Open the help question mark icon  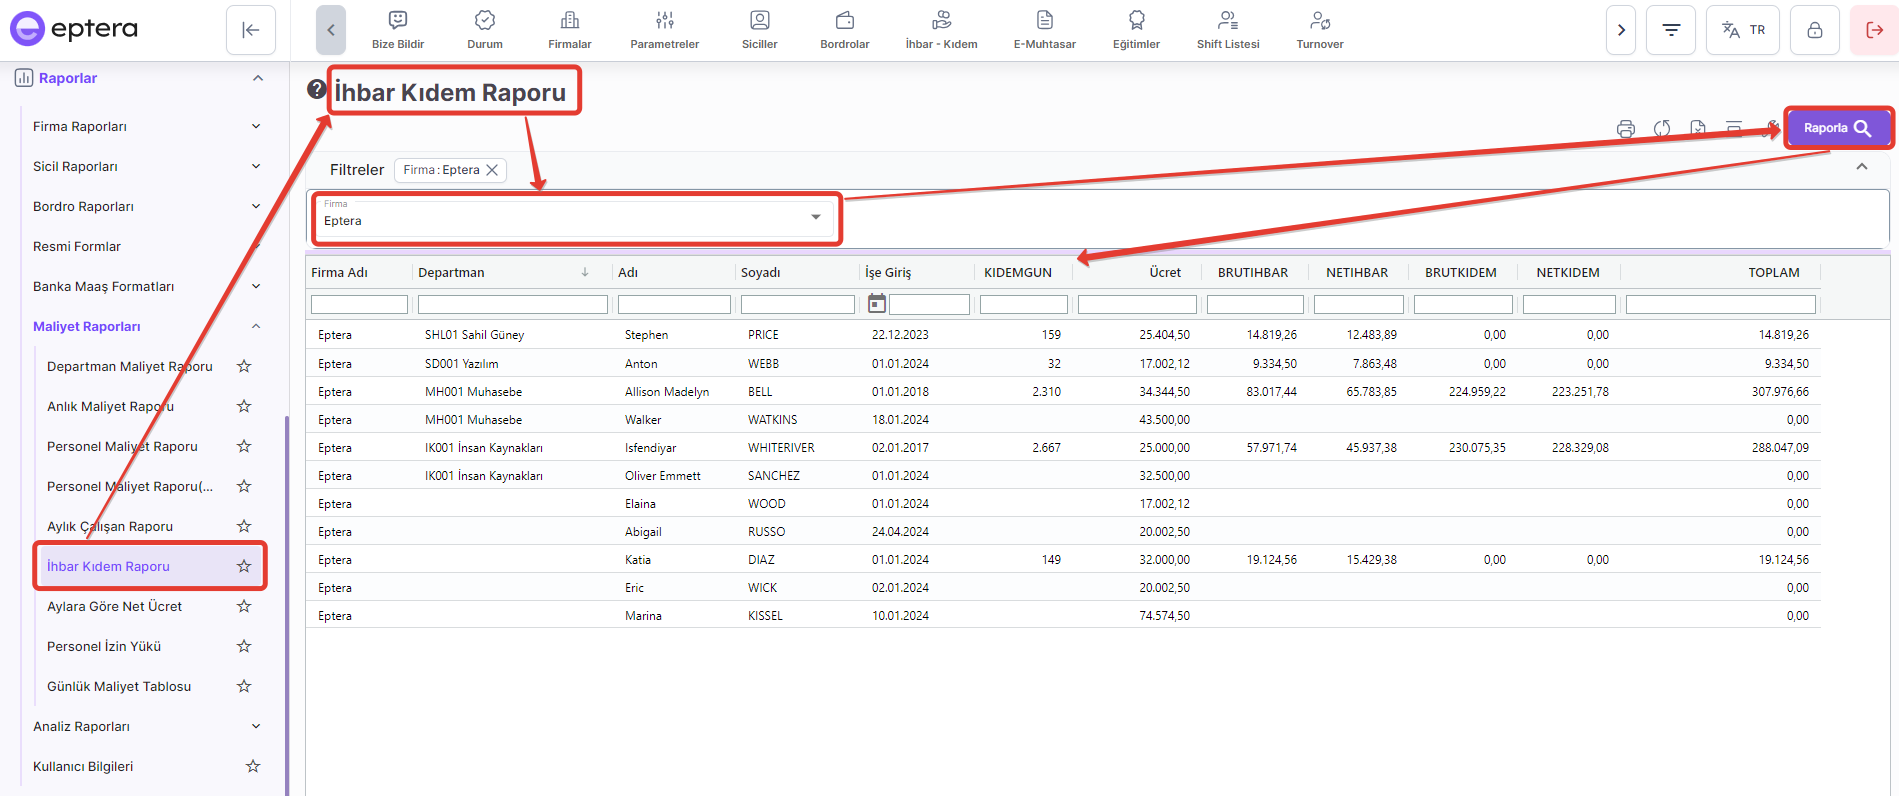pyautogui.click(x=316, y=89)
